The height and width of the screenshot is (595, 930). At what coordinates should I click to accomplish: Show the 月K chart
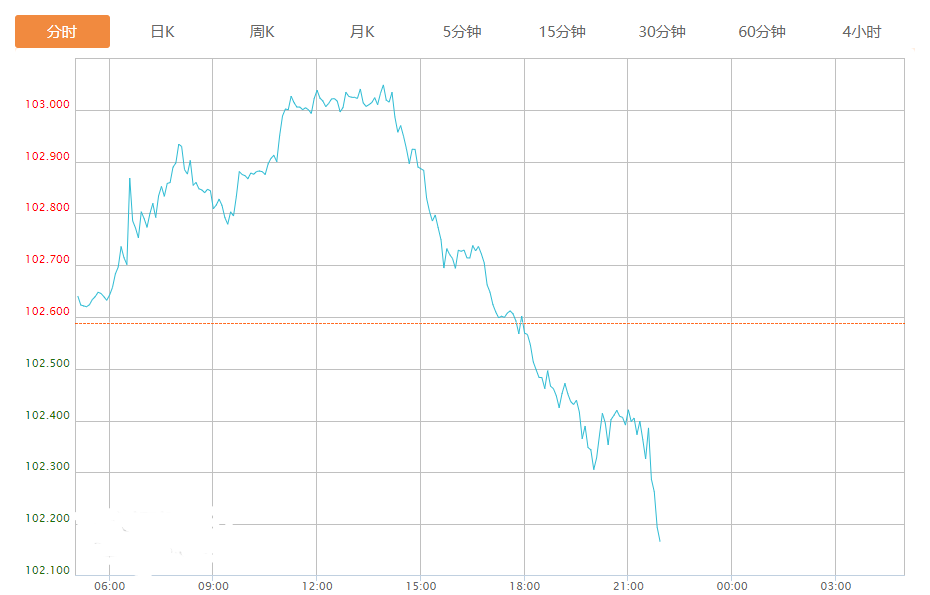pos(362,32)
